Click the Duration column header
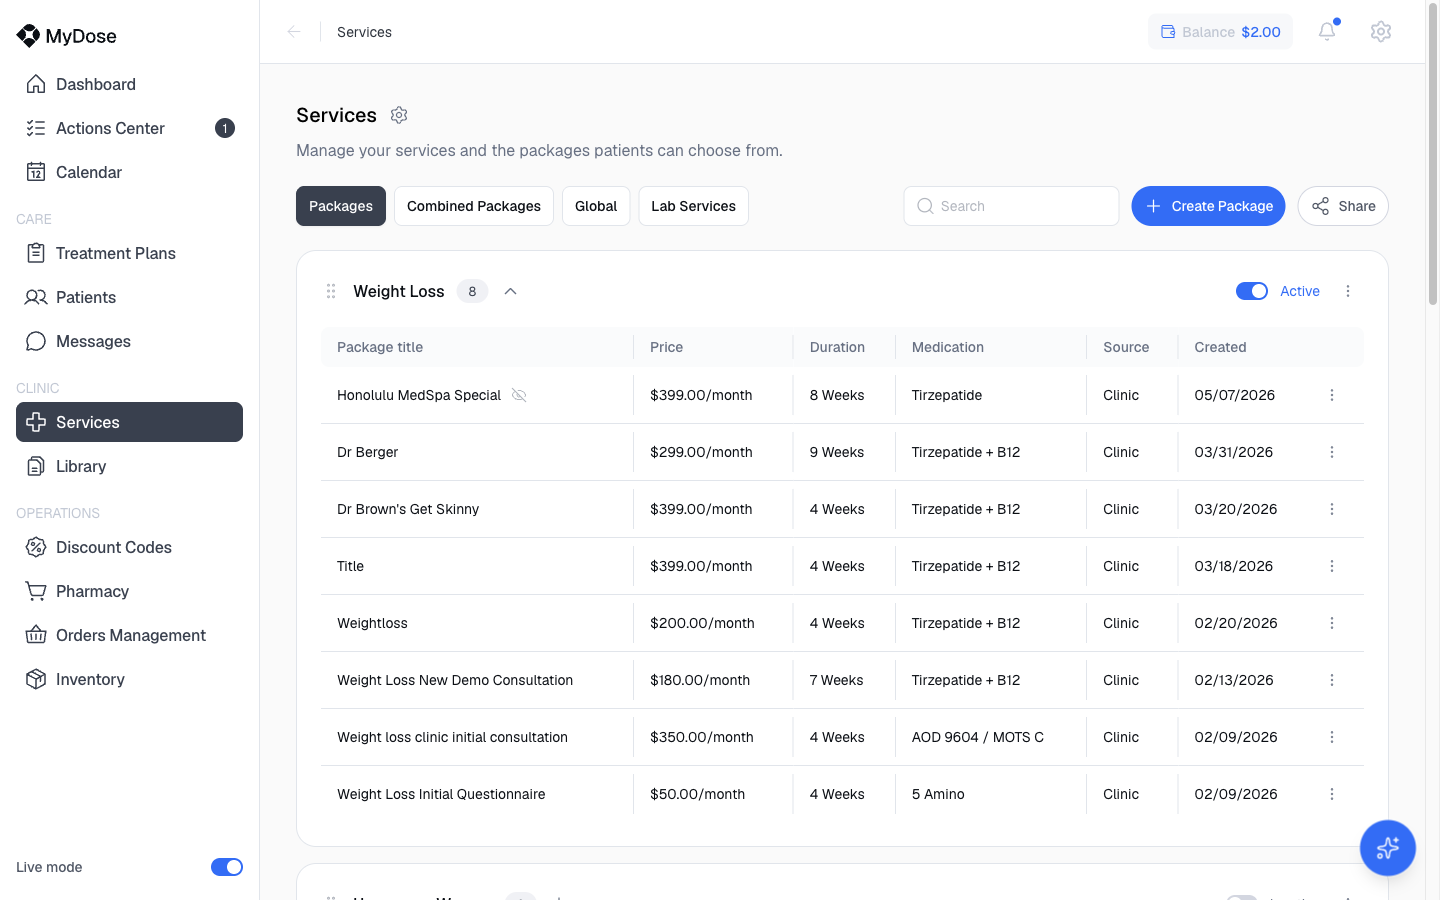This screenshot has width=1440, height=900. 837,347
